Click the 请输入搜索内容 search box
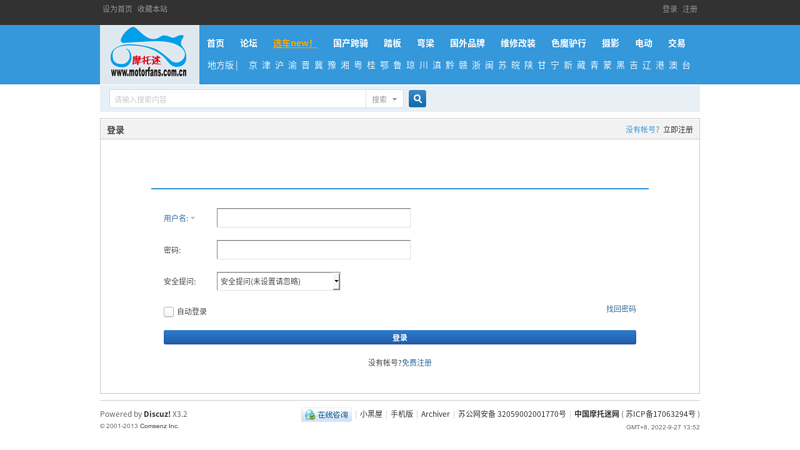The width and height of the screenshot is (800, 450). point(237,99)
